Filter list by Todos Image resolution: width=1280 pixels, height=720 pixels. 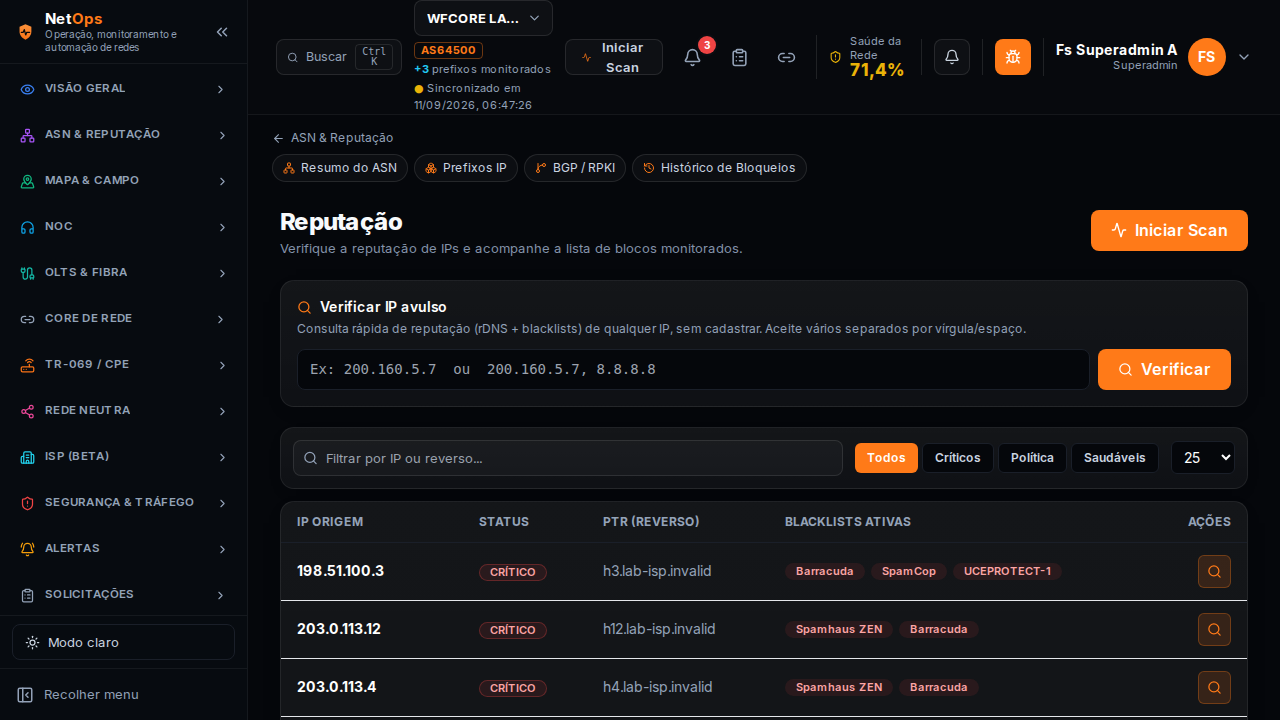tap(886, 458)
